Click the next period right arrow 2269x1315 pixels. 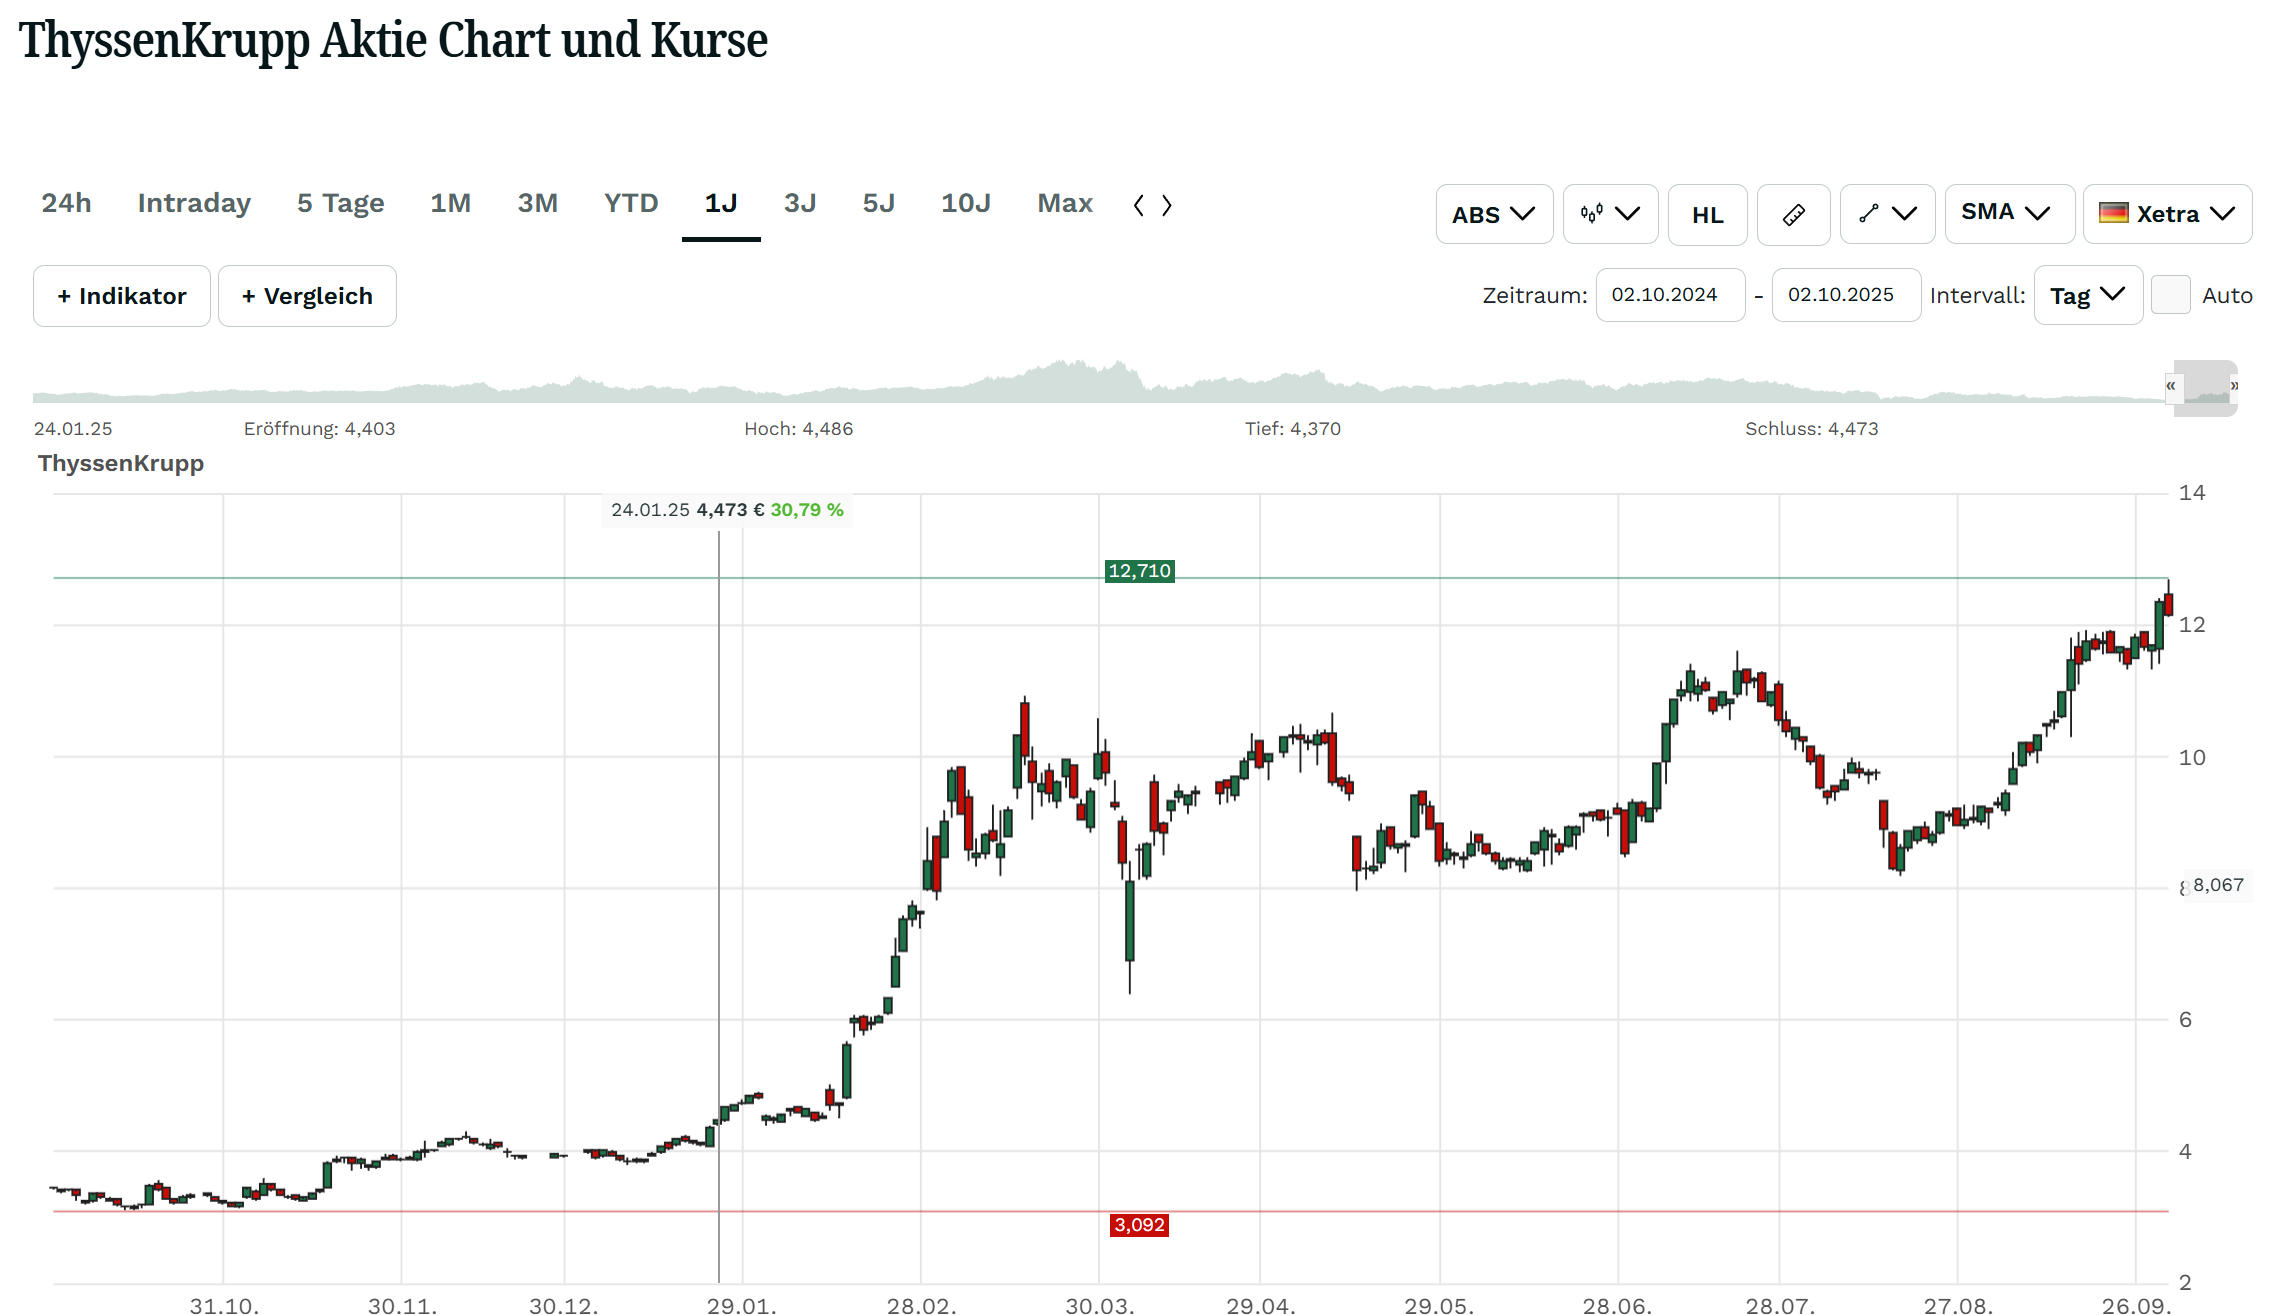pyautogui.click(x=1166, y=205)
